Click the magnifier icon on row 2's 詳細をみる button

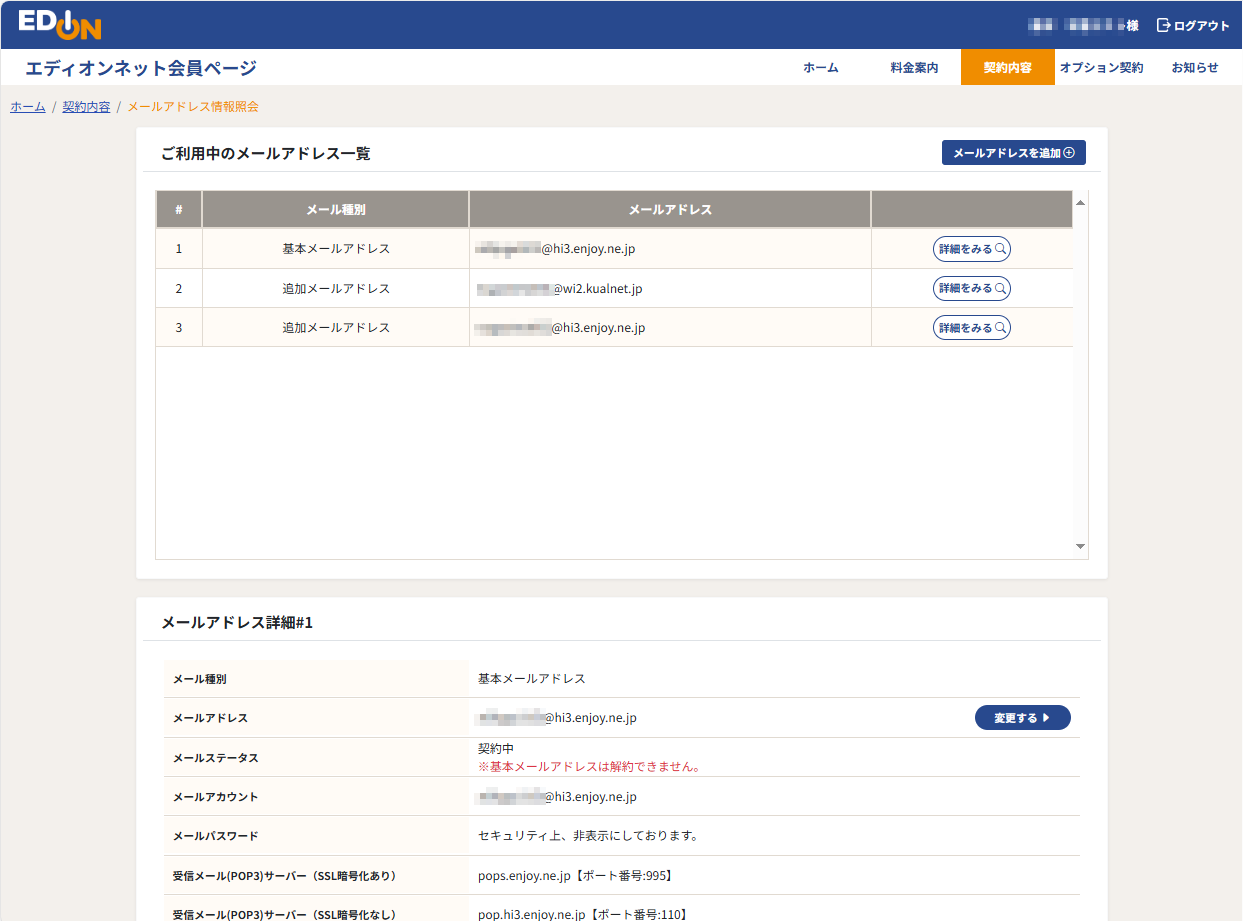coord(999,287)
